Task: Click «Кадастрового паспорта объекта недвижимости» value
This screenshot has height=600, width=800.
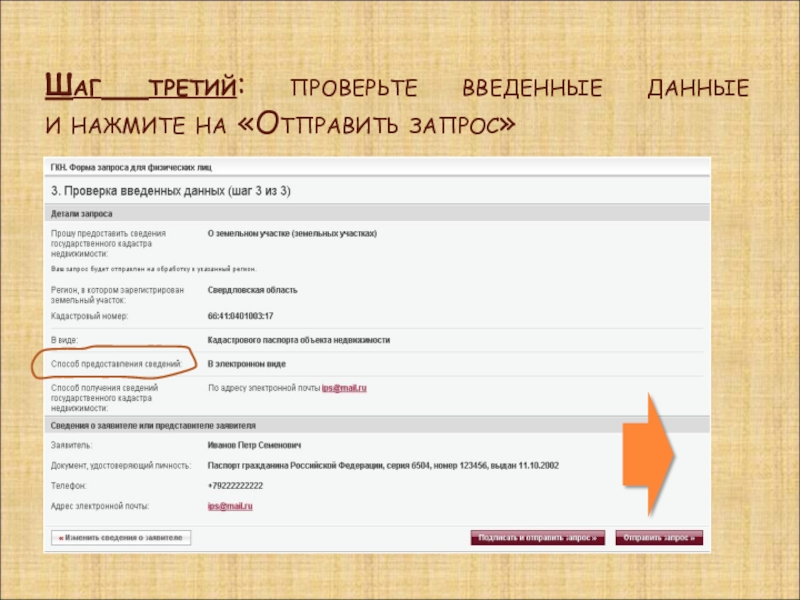Action: click(x=298, y=340)
